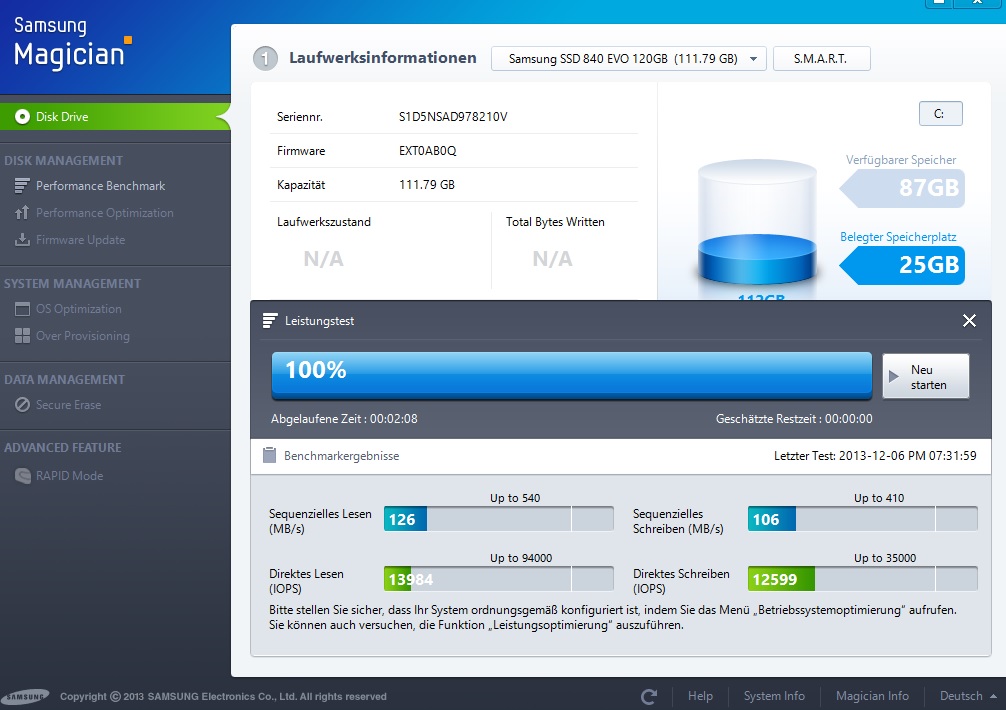Open Performance Optimization in the sidebar

[x=105, y=213]
